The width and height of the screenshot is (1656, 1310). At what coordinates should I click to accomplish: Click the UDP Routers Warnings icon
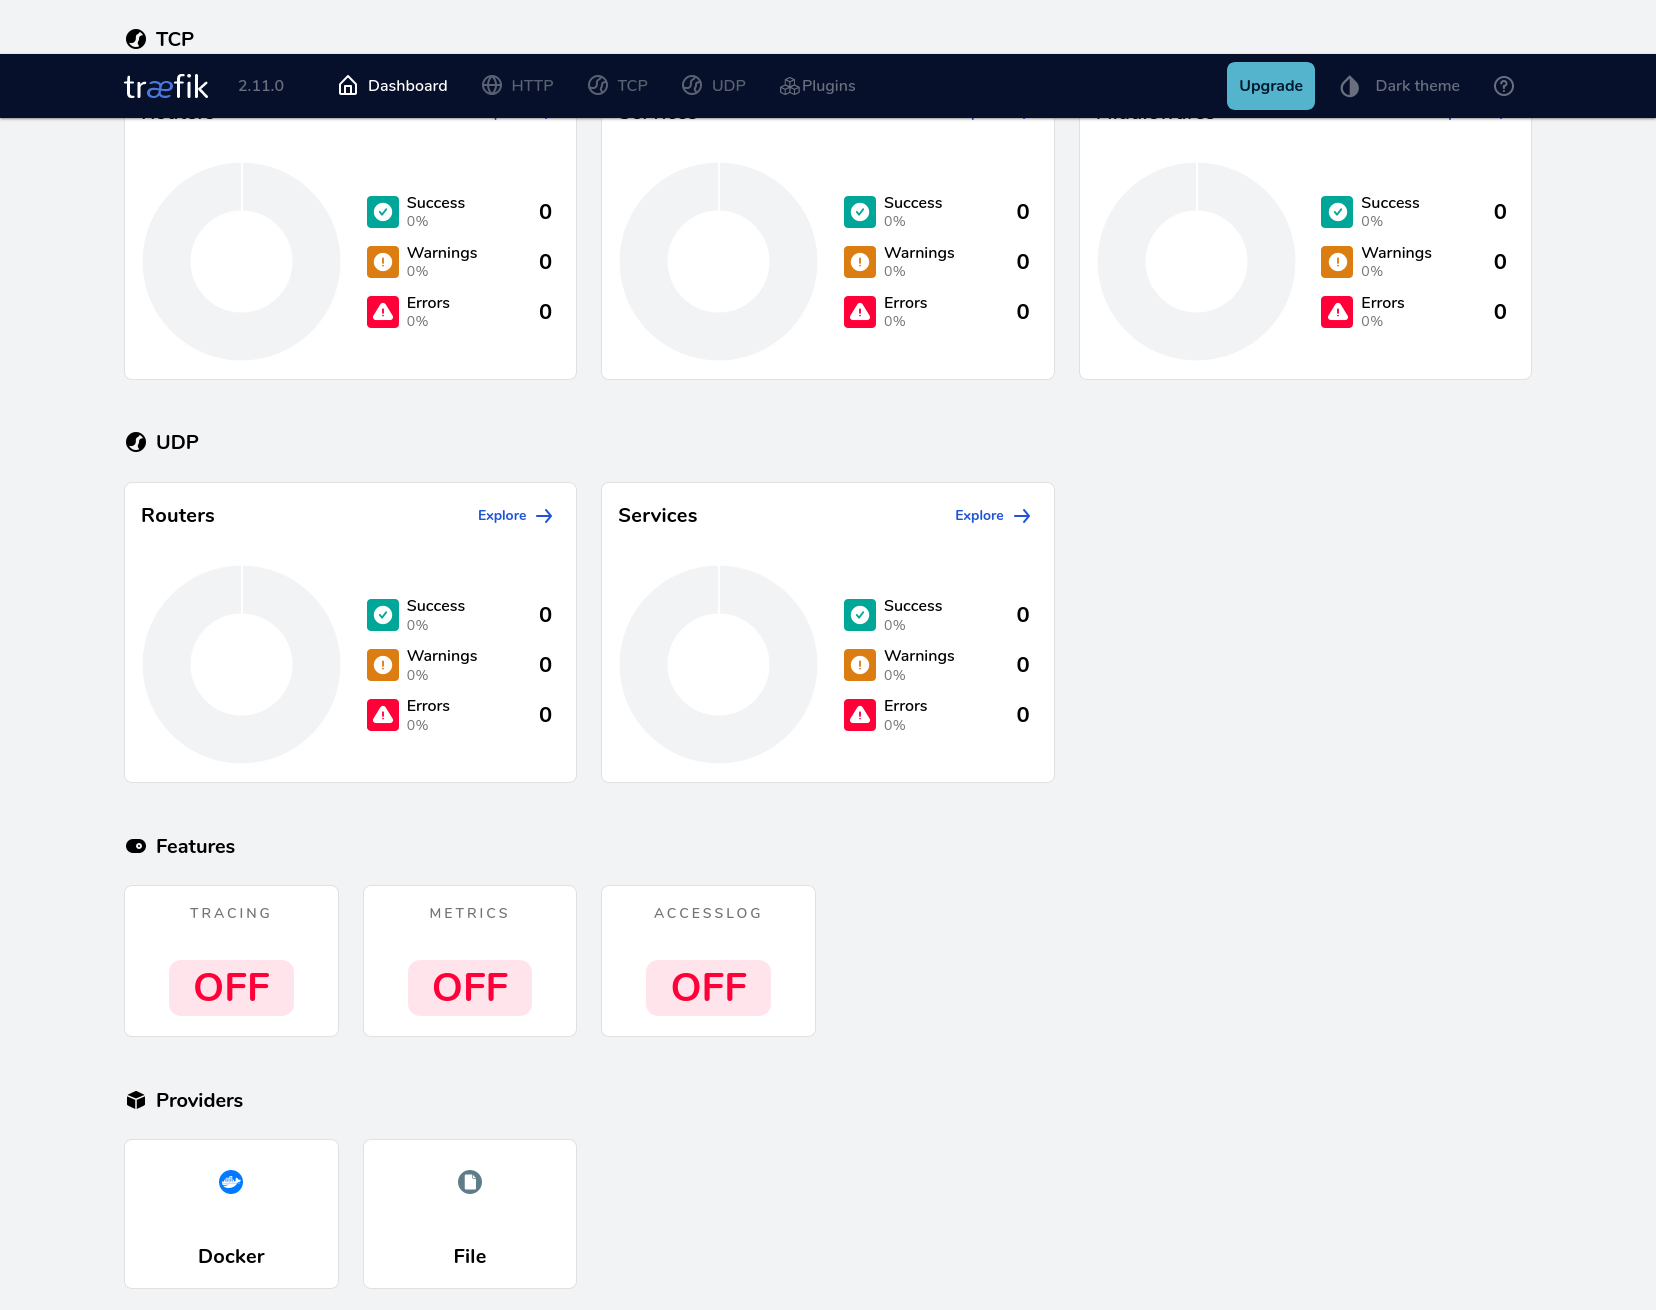pyautogui.click(x=383, y=665)
